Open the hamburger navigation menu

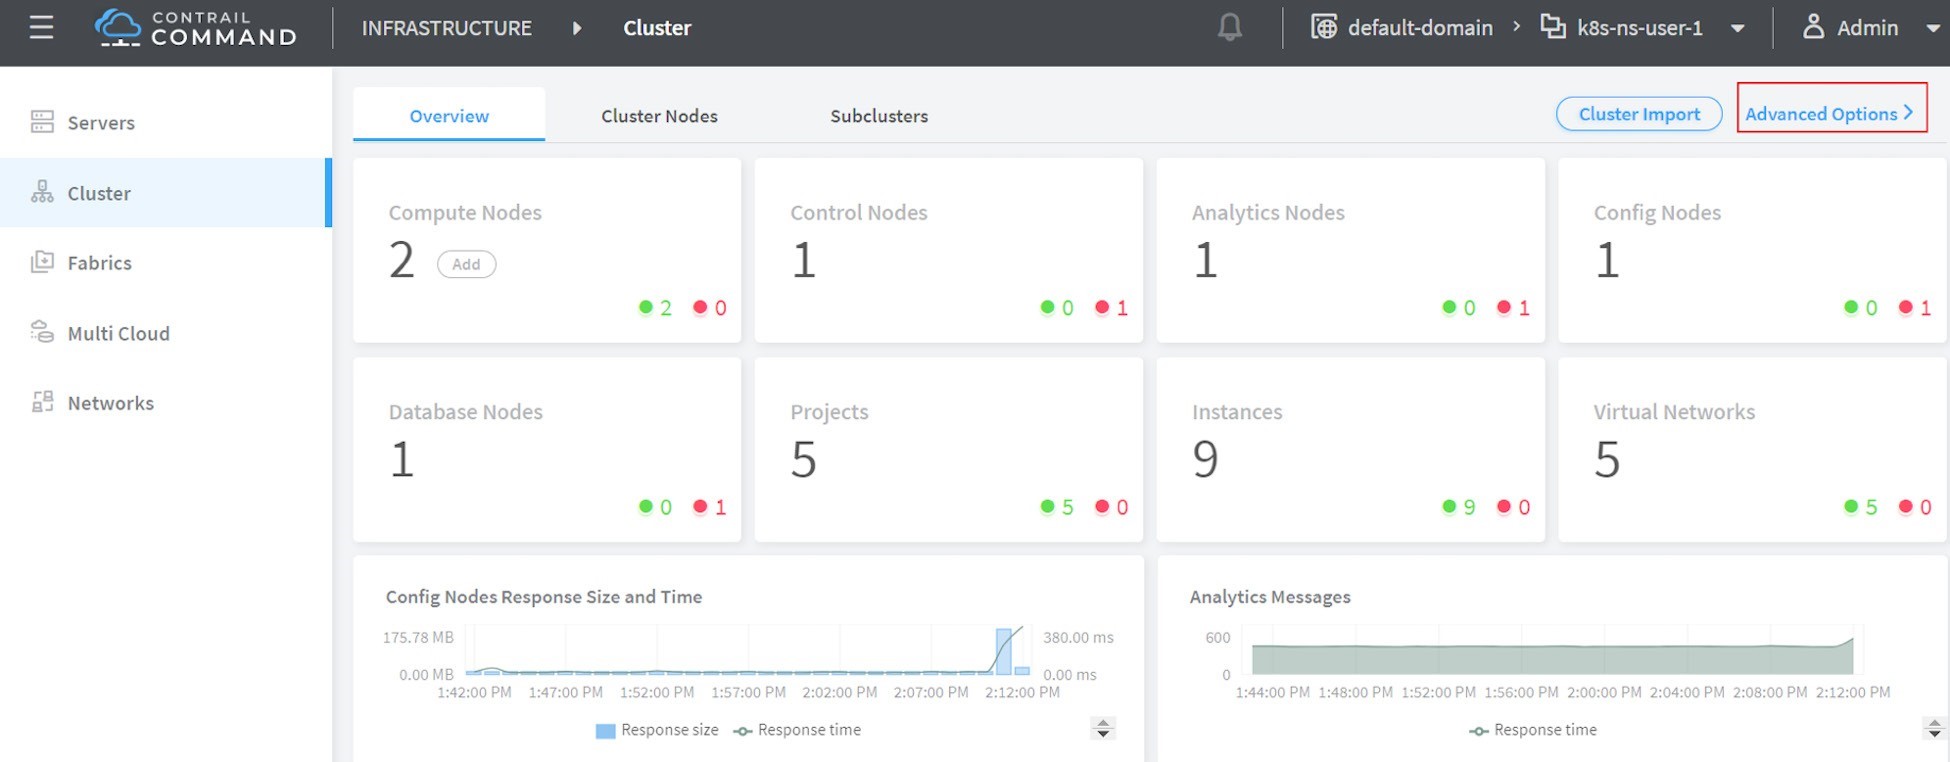pyautogui.click(x=41, y=27)
